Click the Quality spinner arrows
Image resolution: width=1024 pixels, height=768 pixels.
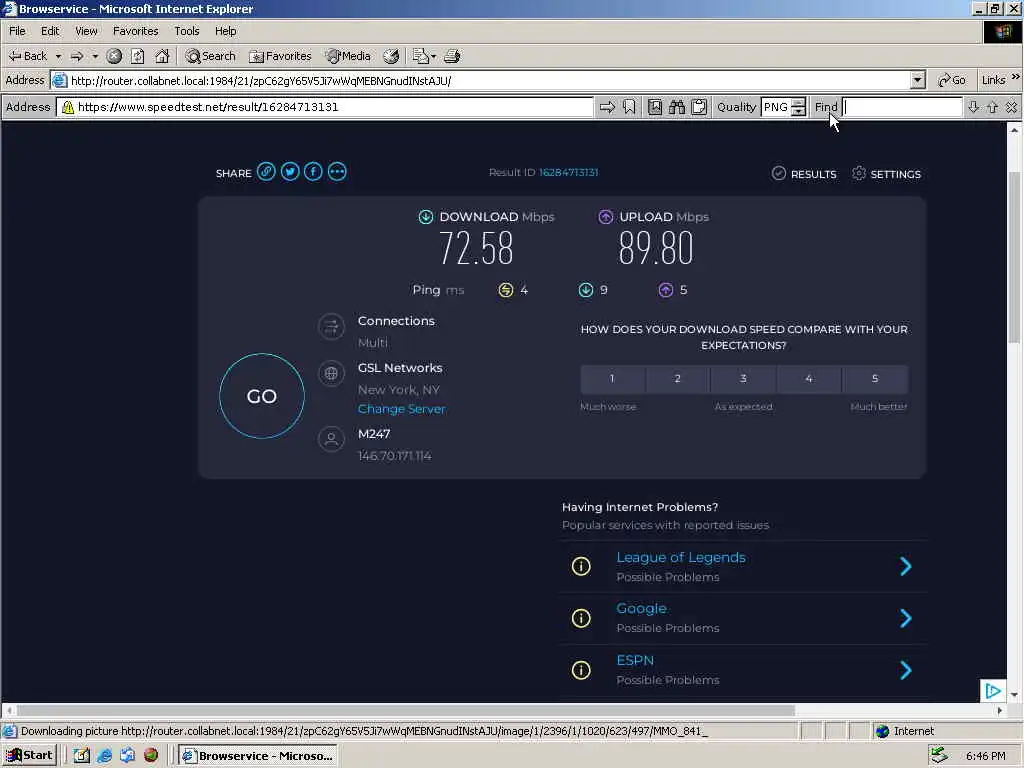click(799, 107)
